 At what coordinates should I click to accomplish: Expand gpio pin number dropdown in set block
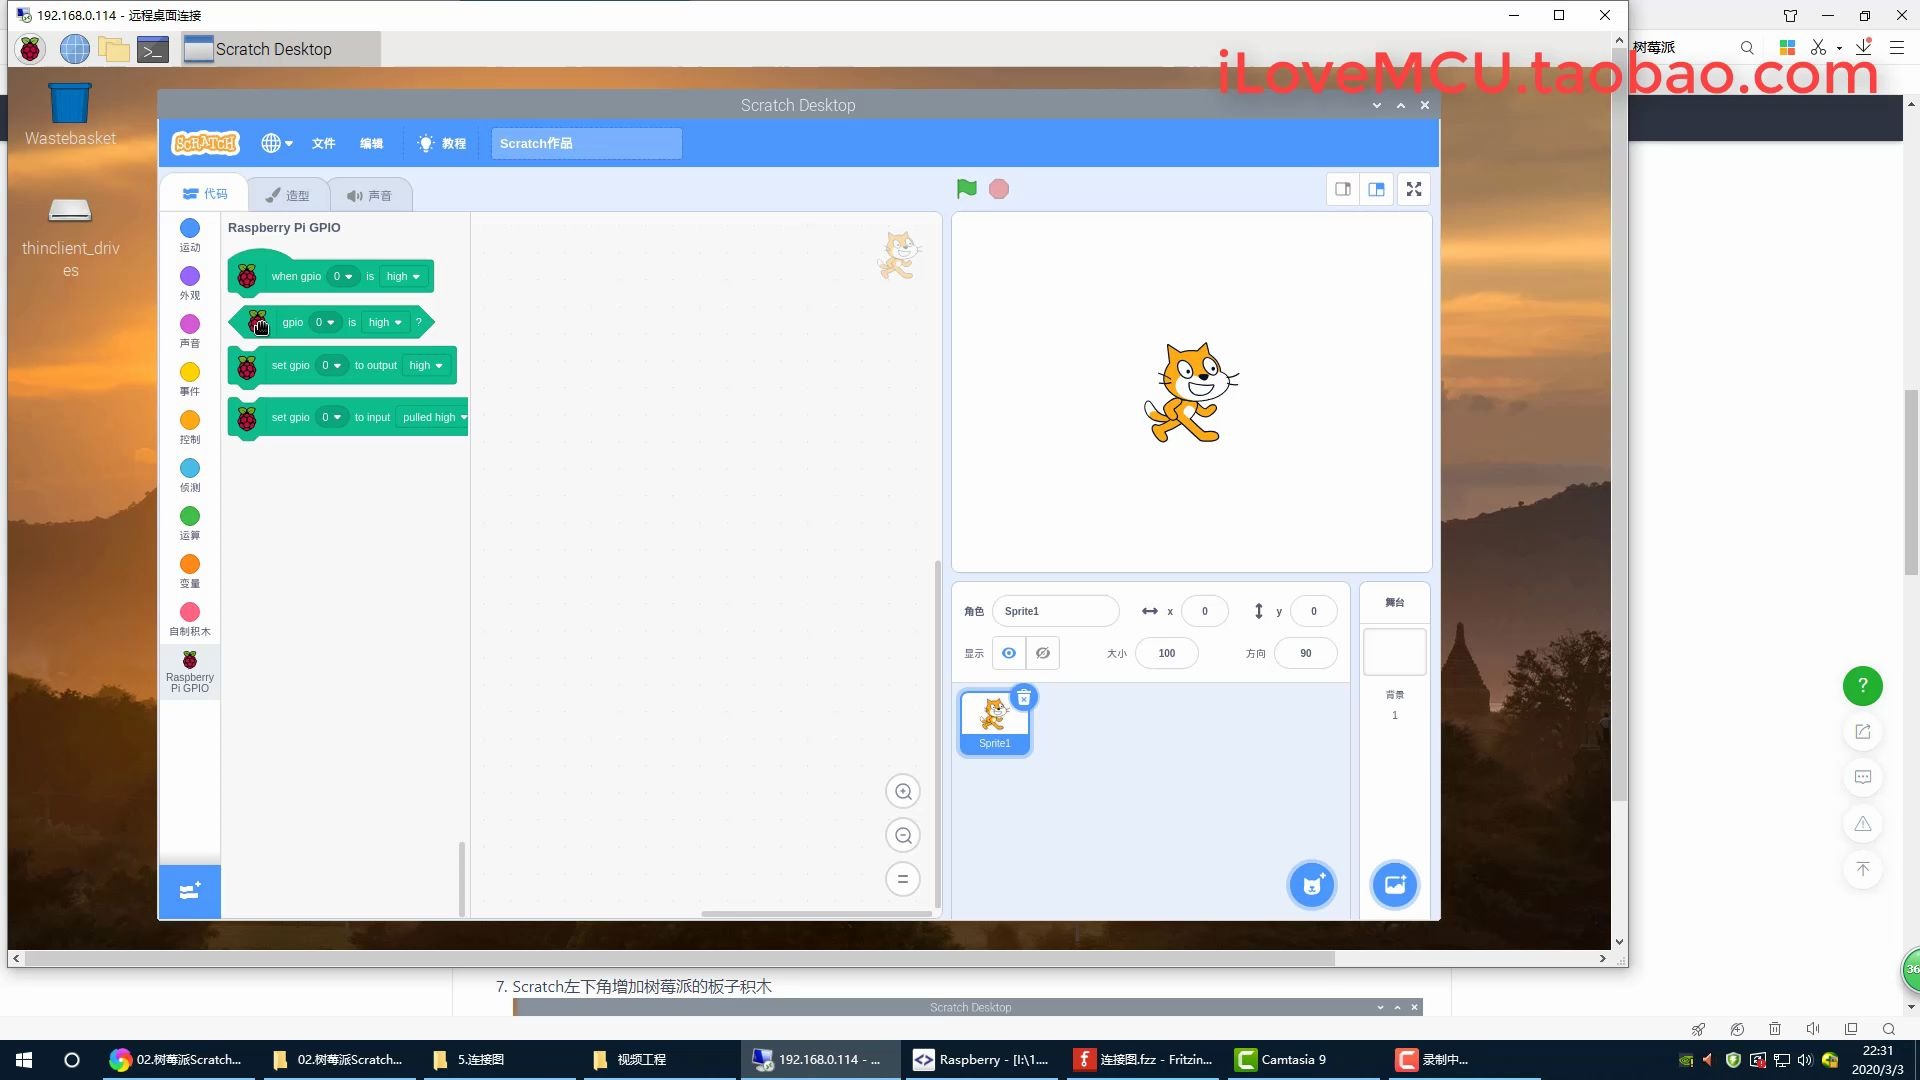(x=330, y=365)
